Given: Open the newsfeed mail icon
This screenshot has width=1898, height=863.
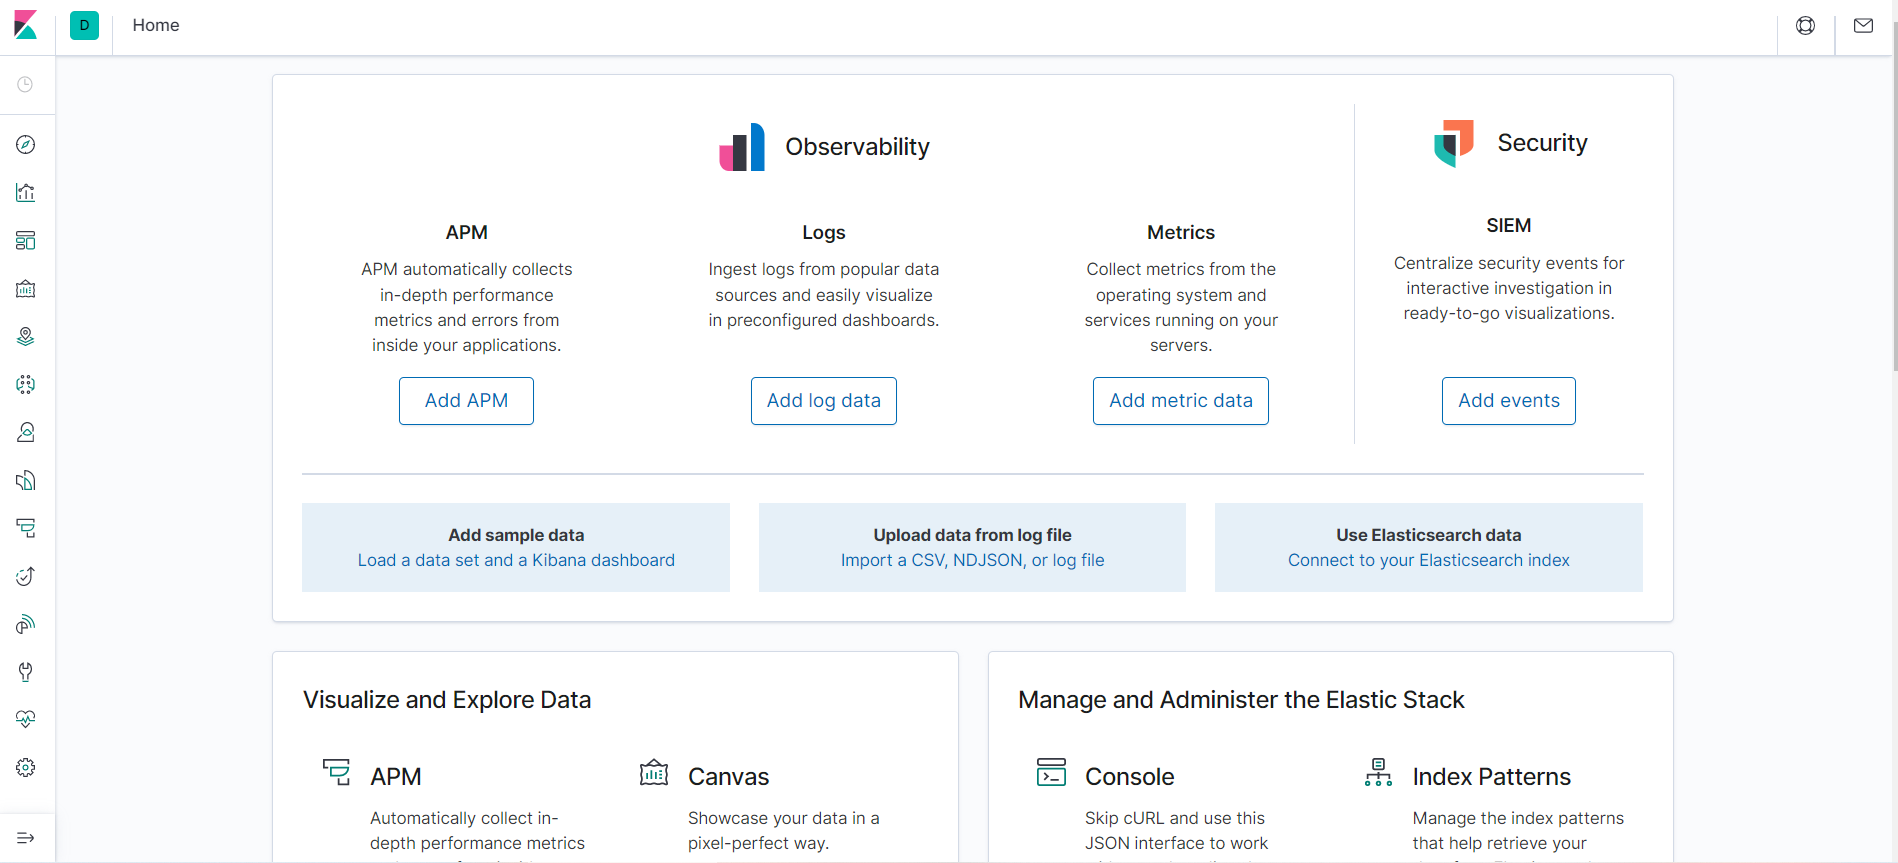Looking at the screenshot, I should click(x=1863, y=26).
